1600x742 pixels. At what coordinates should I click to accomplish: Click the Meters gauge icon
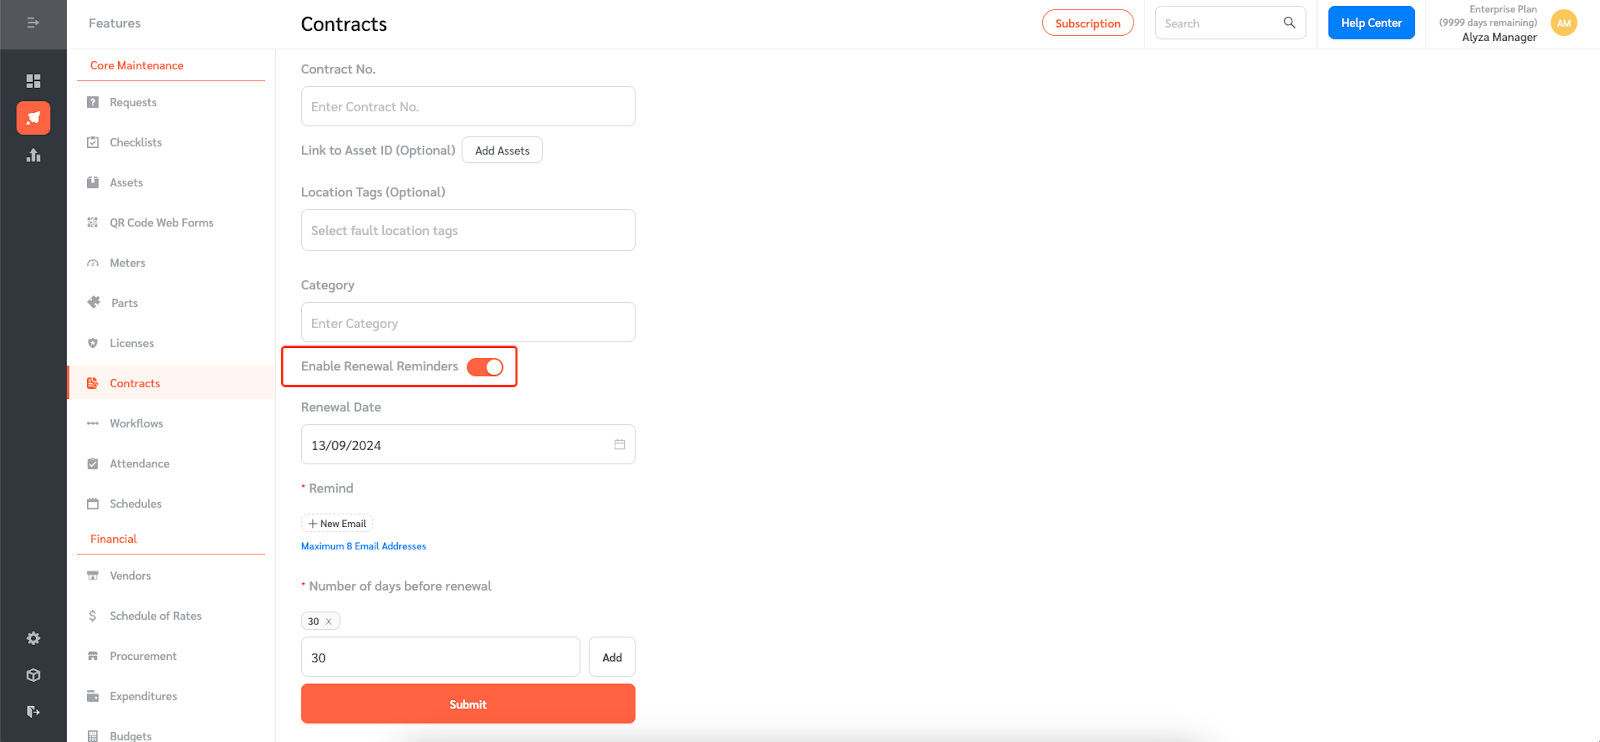click(93, 263)
